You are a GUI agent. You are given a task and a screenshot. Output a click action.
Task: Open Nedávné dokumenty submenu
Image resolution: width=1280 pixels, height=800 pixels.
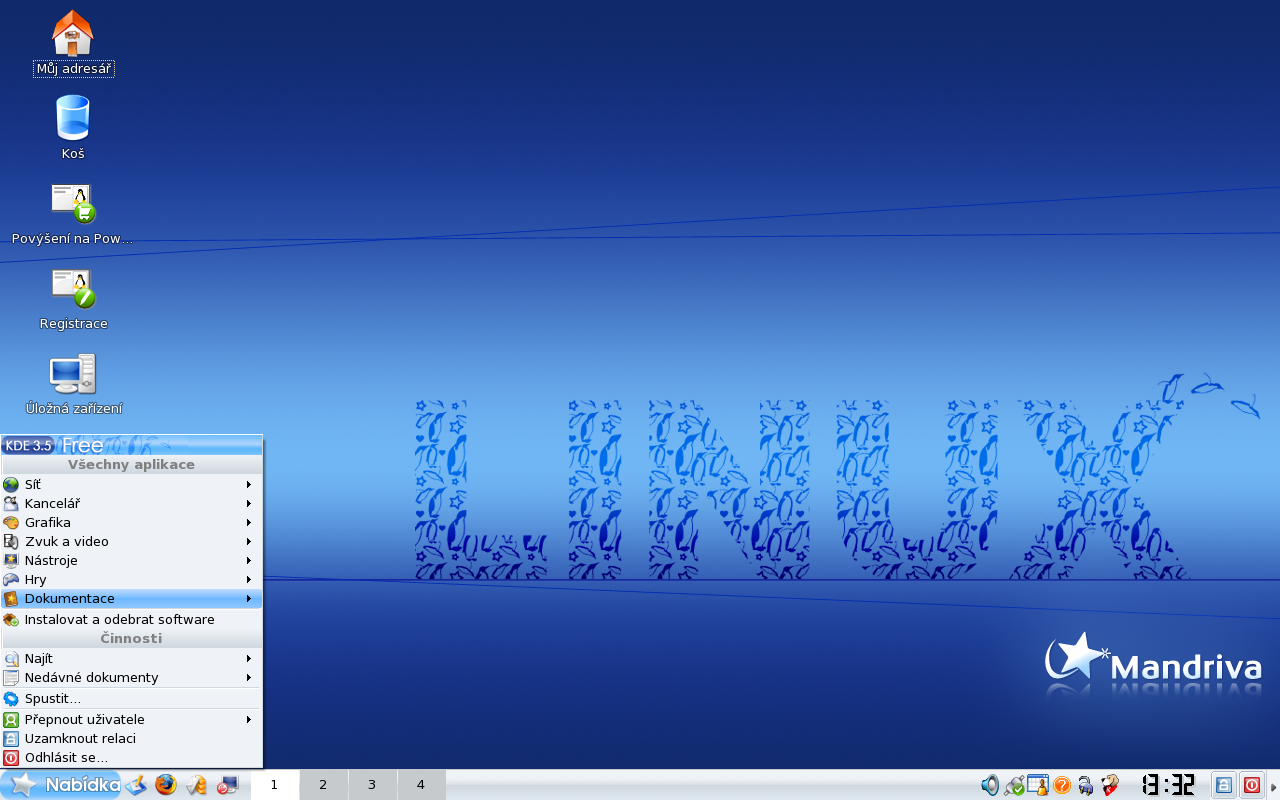pos(131,677)
